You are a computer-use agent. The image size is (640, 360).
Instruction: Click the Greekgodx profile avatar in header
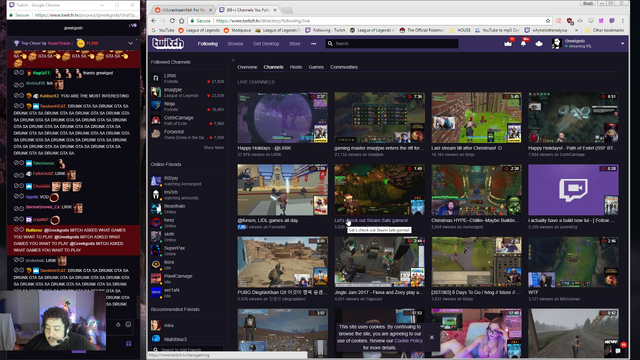pos(557,43)
